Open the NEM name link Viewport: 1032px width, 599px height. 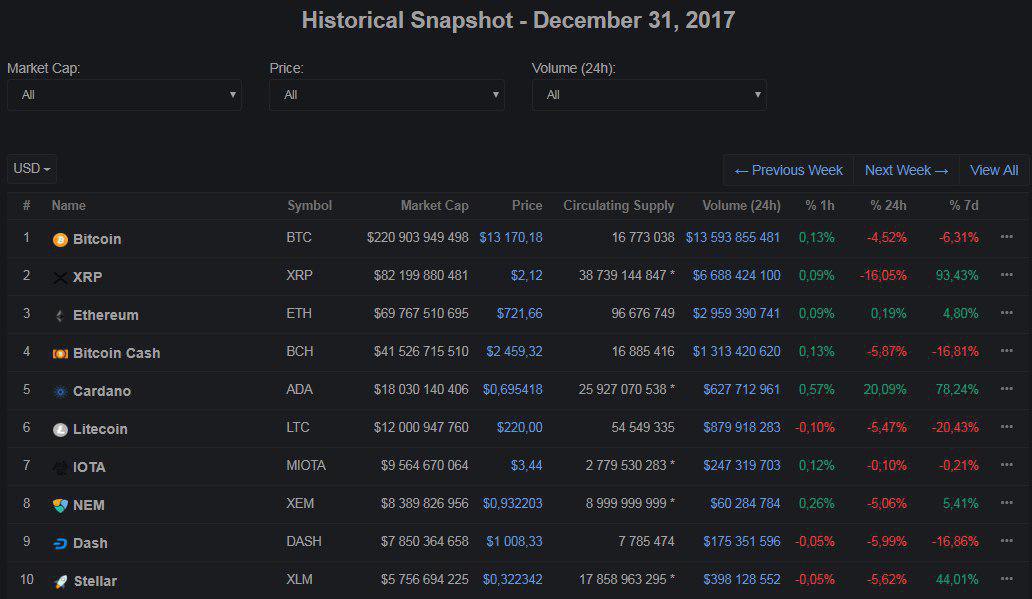point(88,505)
